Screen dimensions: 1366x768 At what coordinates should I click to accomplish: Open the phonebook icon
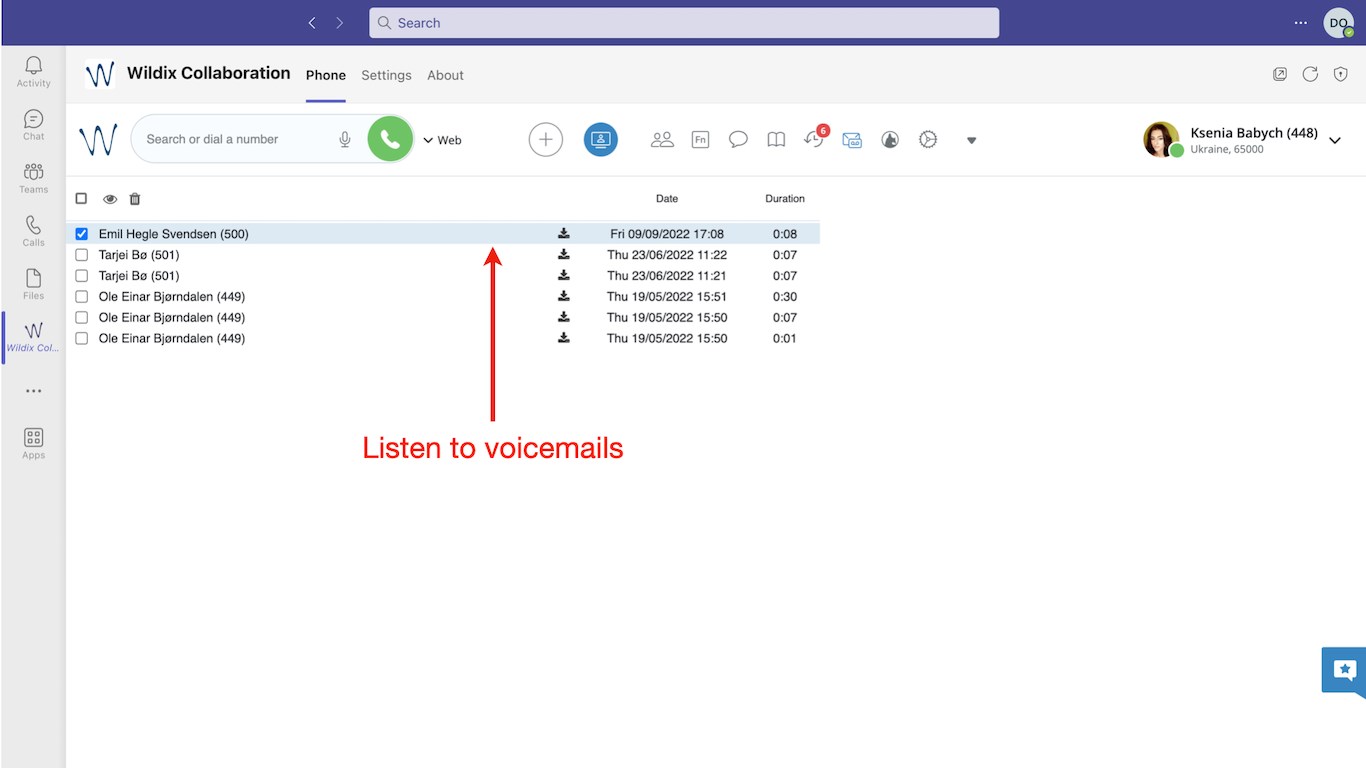(x=776, y=140)
